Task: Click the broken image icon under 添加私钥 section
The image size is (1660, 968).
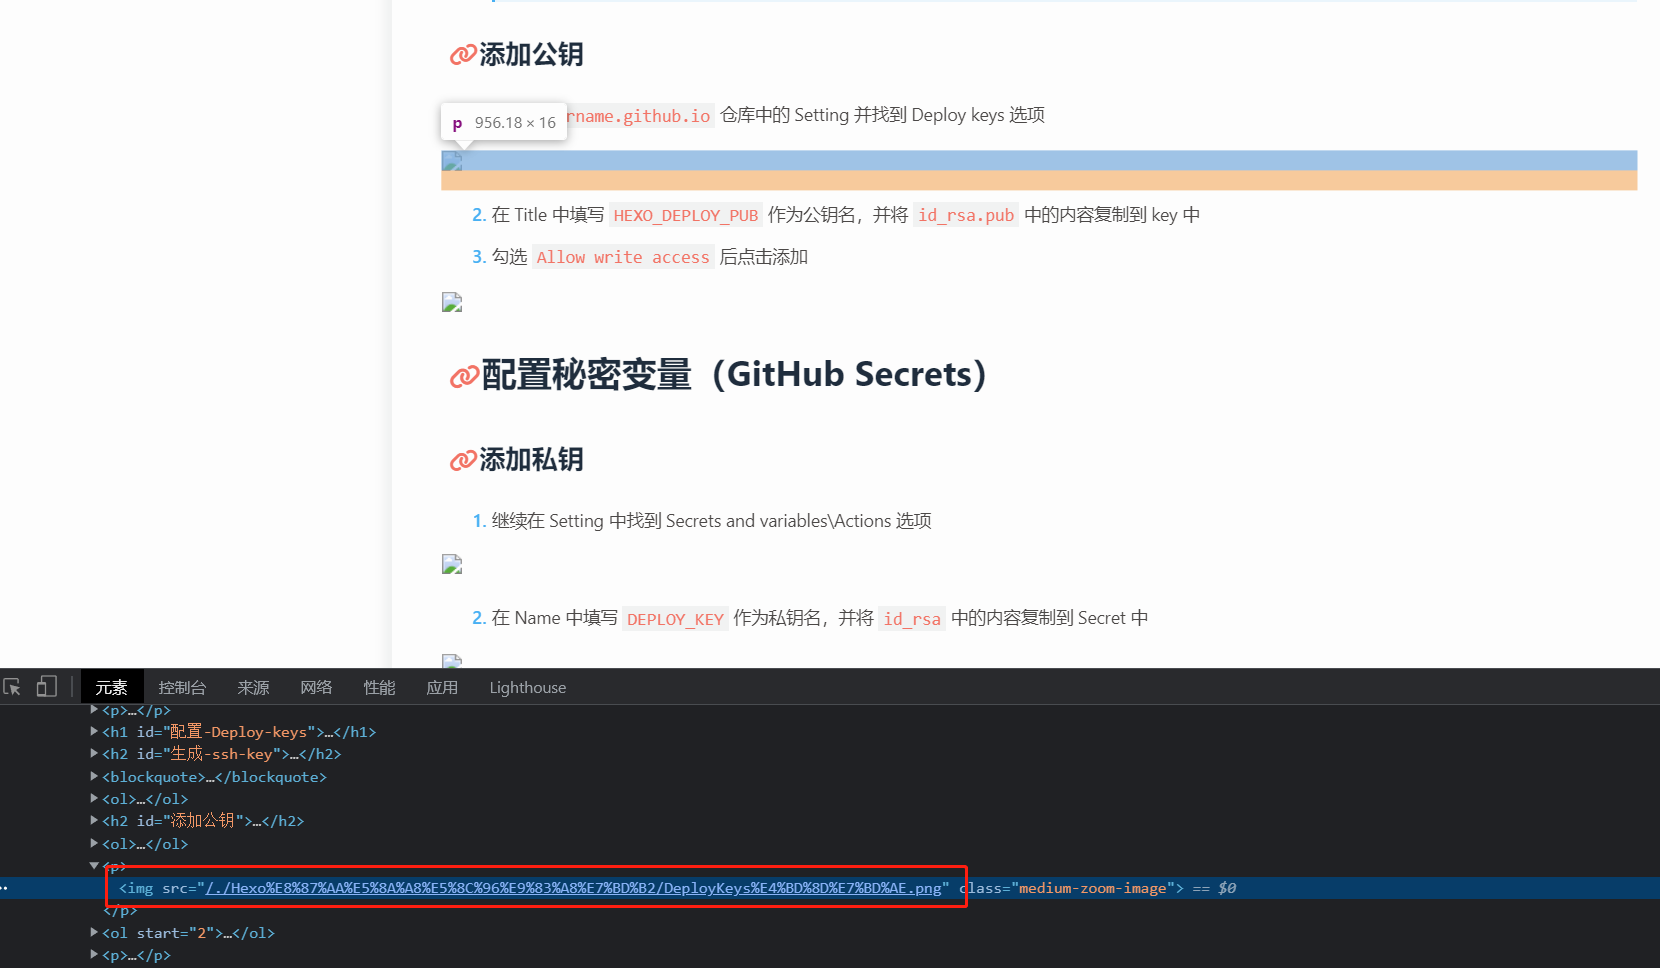Action: click(x=451, y=564)
